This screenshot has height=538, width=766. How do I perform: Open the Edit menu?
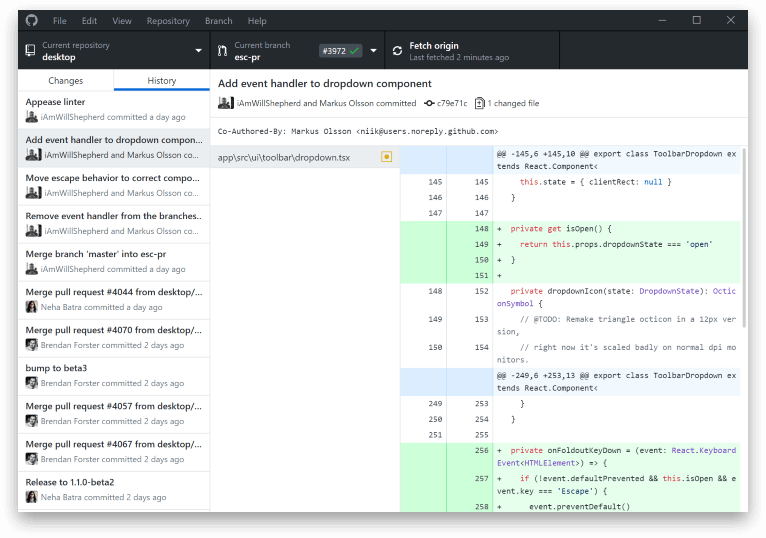click(x=89, y=21)
